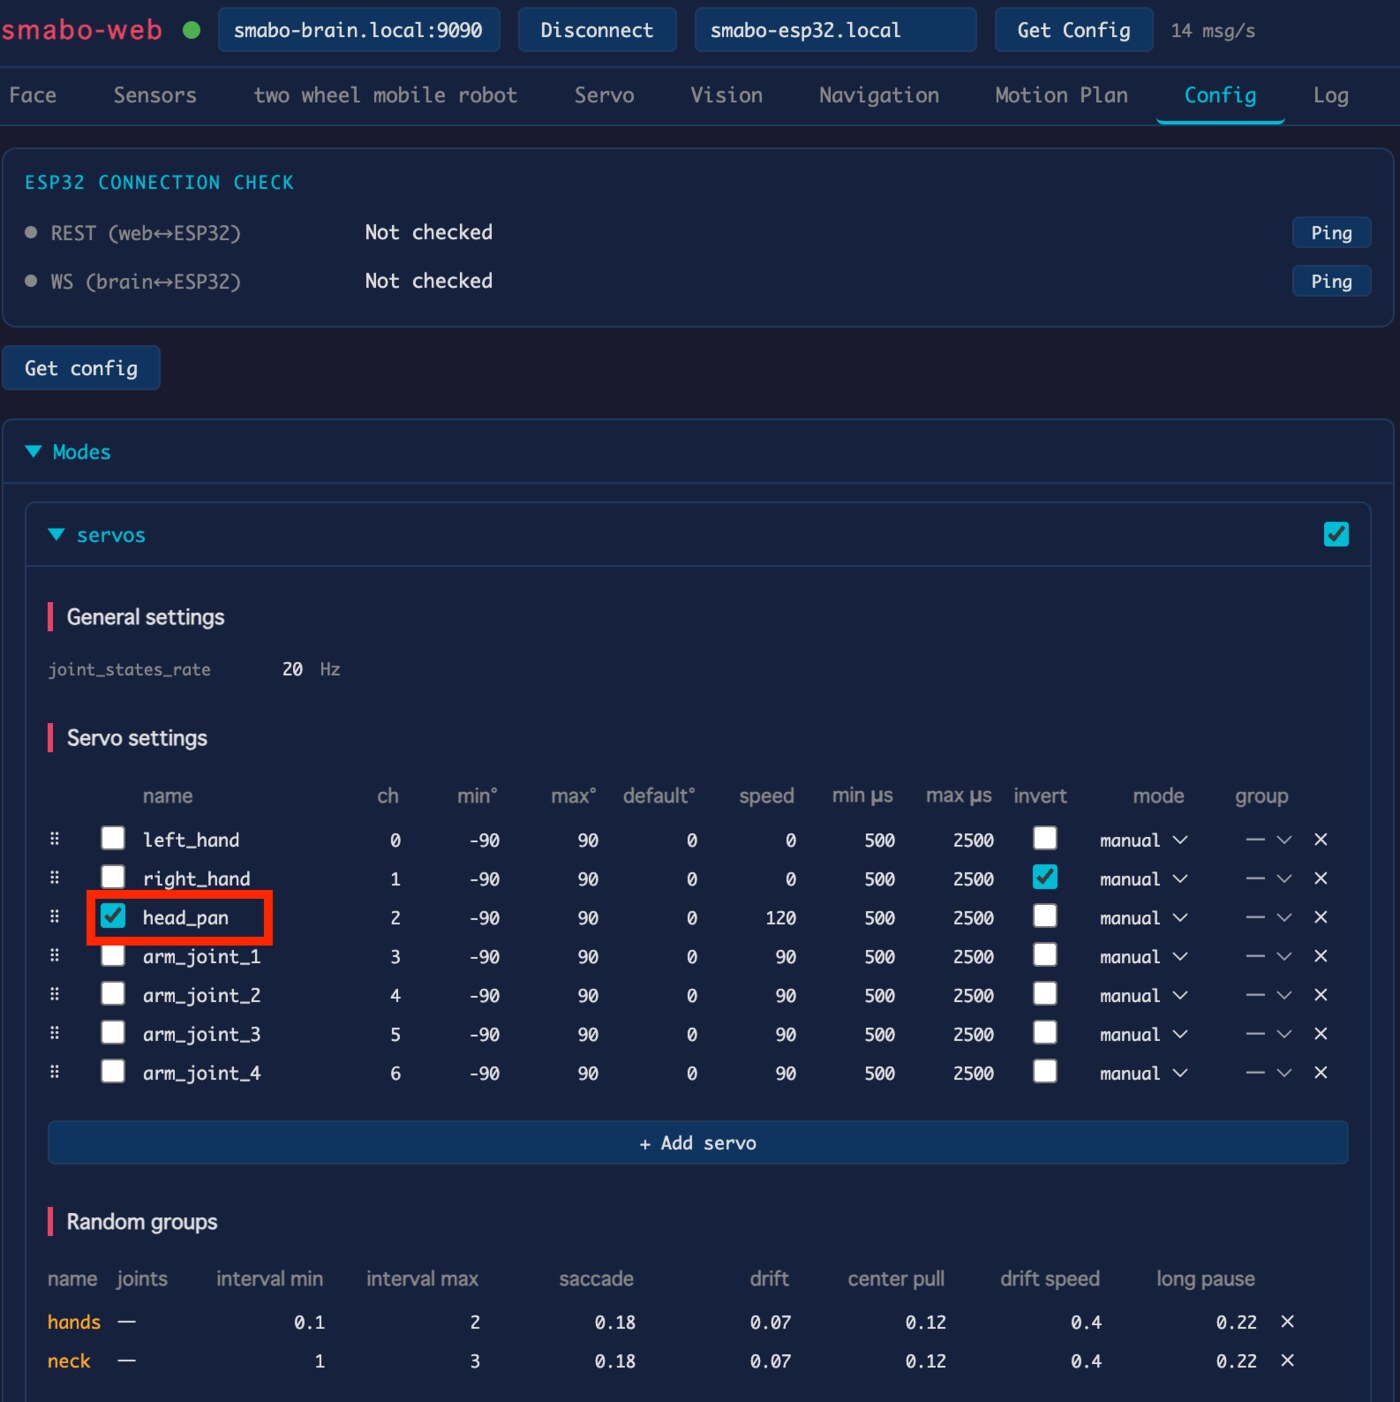The height and width of the screenshot is (1402, 1400).
Task: Switch to the Sensors tab
Action: (x=155, y=95)
